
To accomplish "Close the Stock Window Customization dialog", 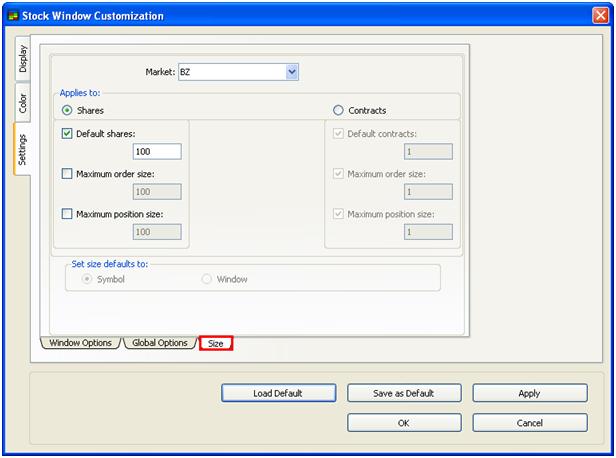I will [x=598, y=16].
